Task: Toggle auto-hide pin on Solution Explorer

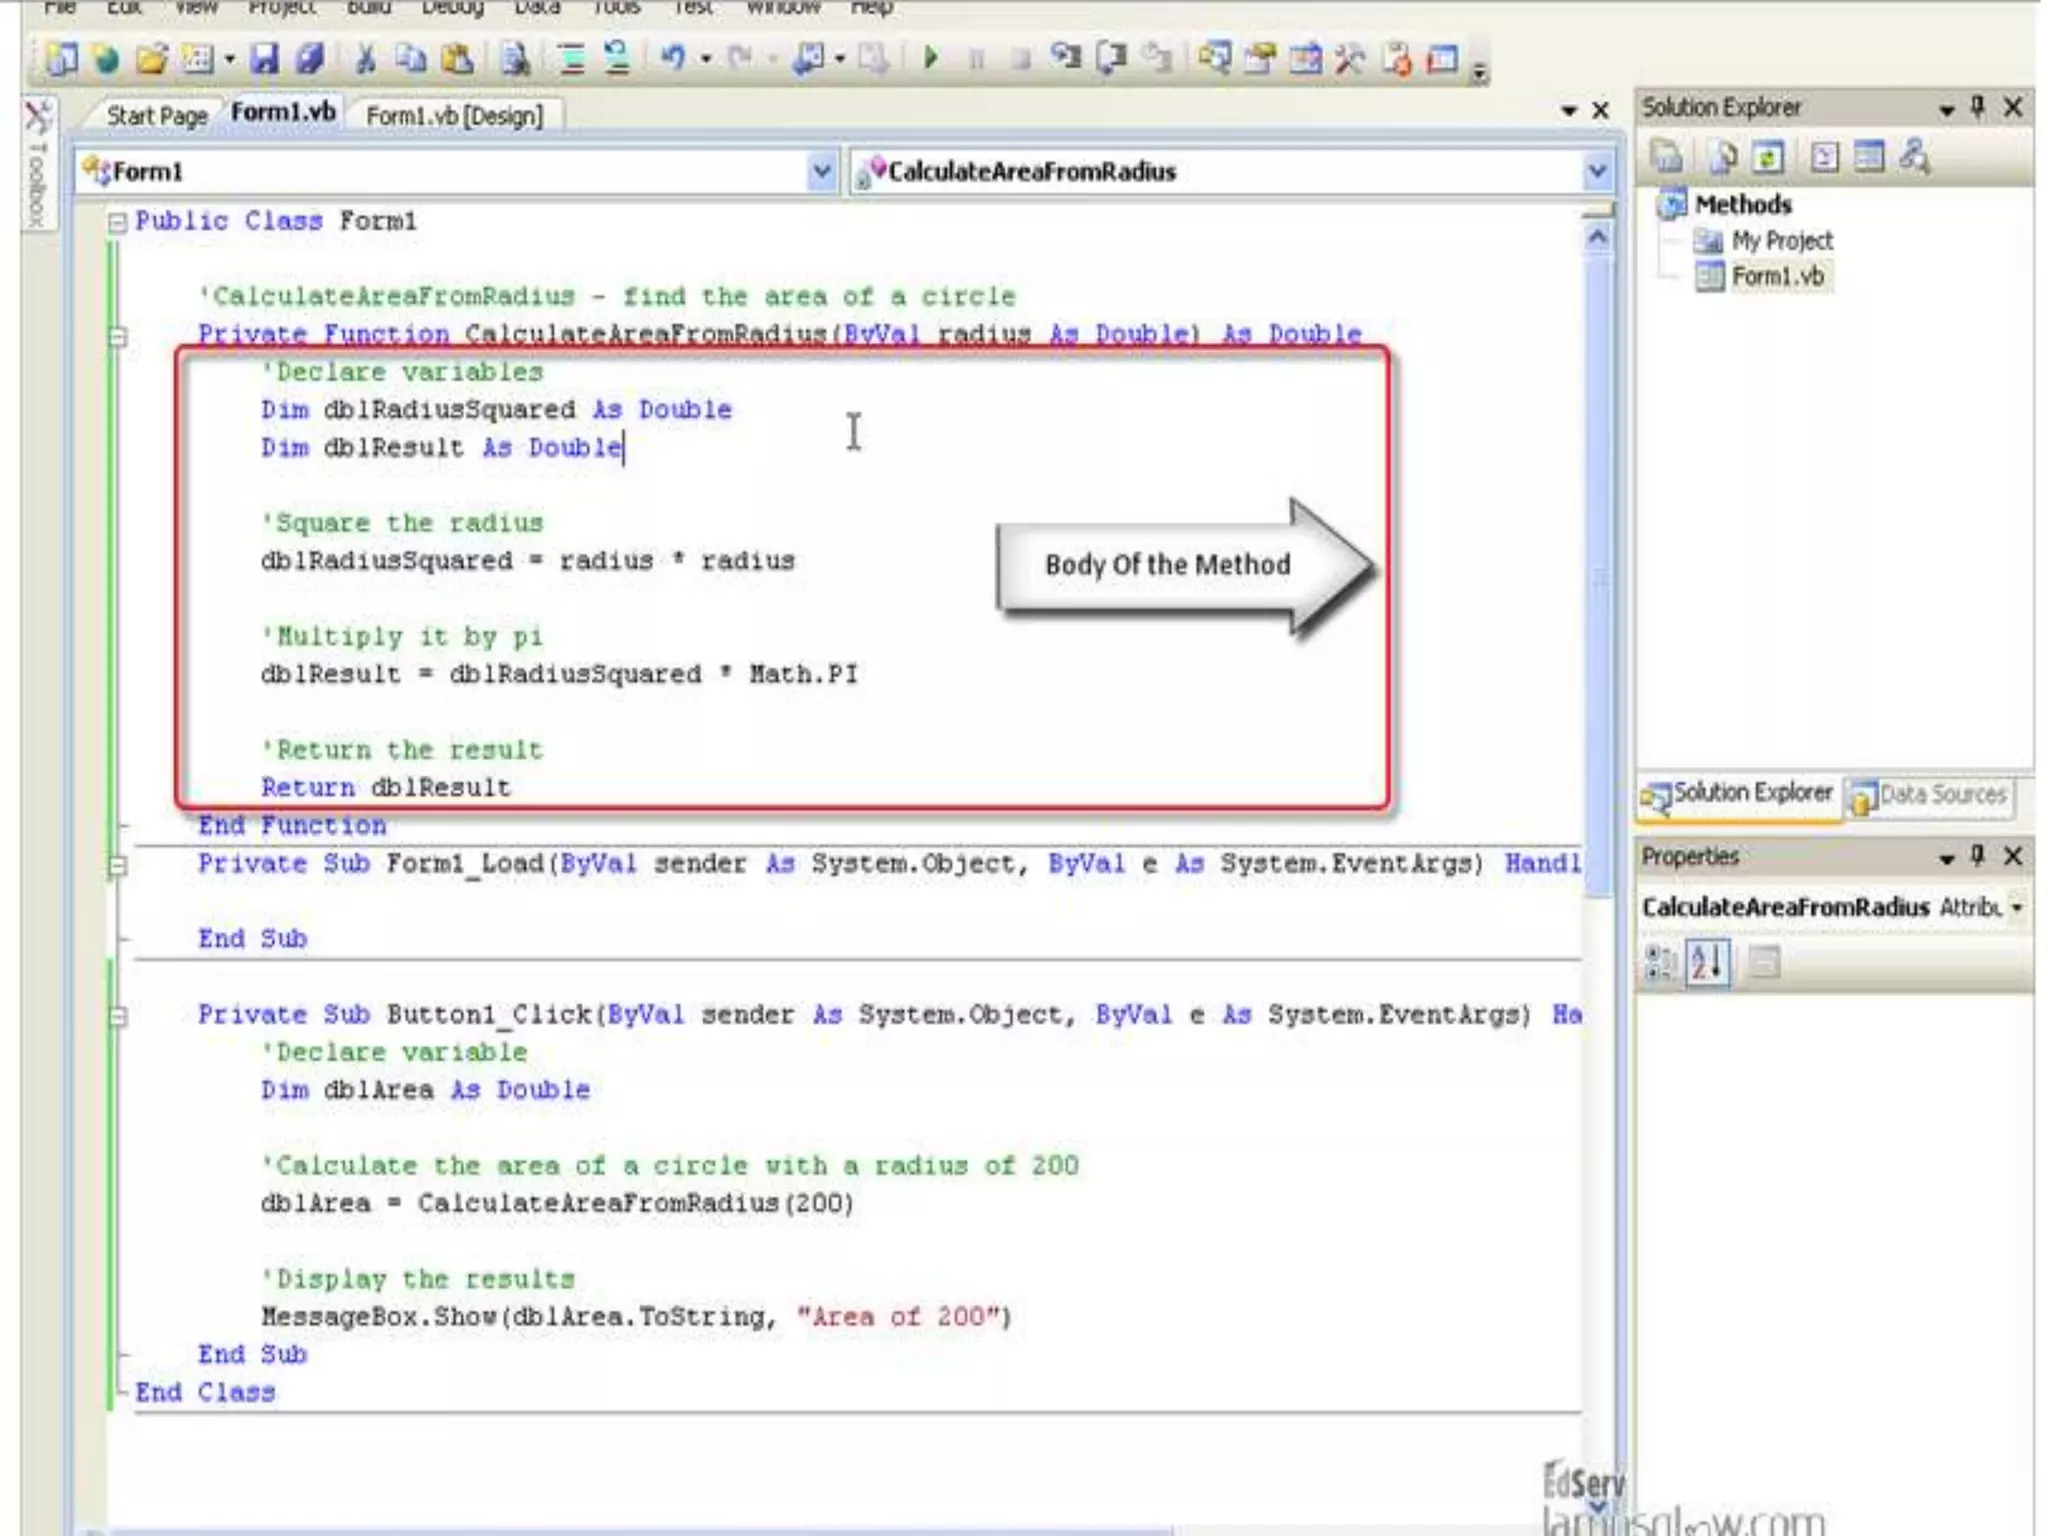Action: point(1977,107)
